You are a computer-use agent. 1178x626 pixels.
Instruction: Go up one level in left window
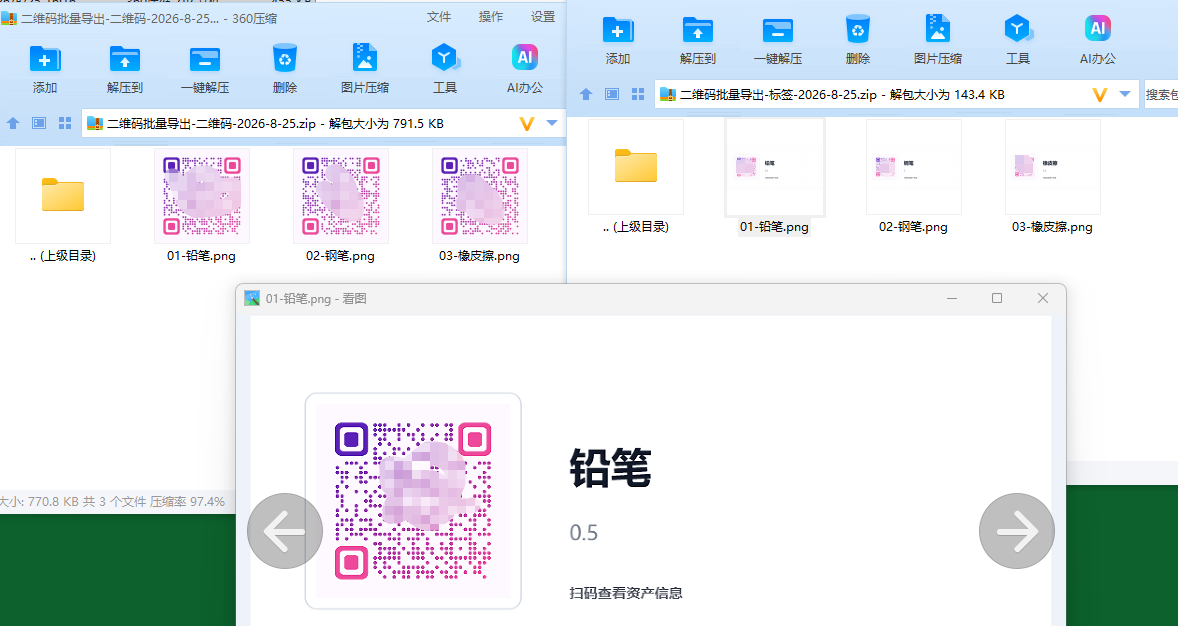tap(13, 123)
